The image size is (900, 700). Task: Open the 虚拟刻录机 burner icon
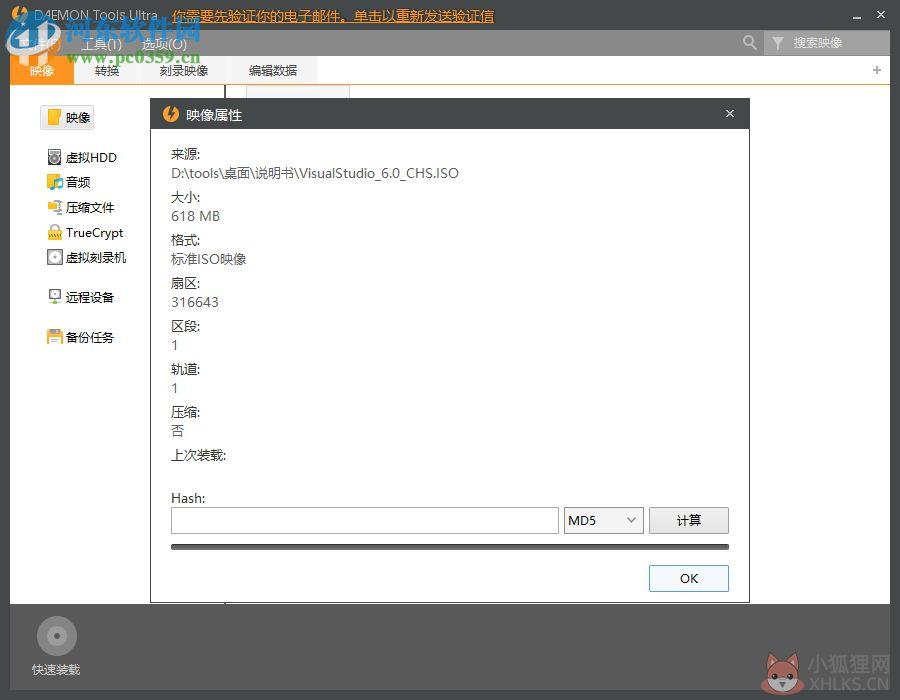click(x=55, y=257)
